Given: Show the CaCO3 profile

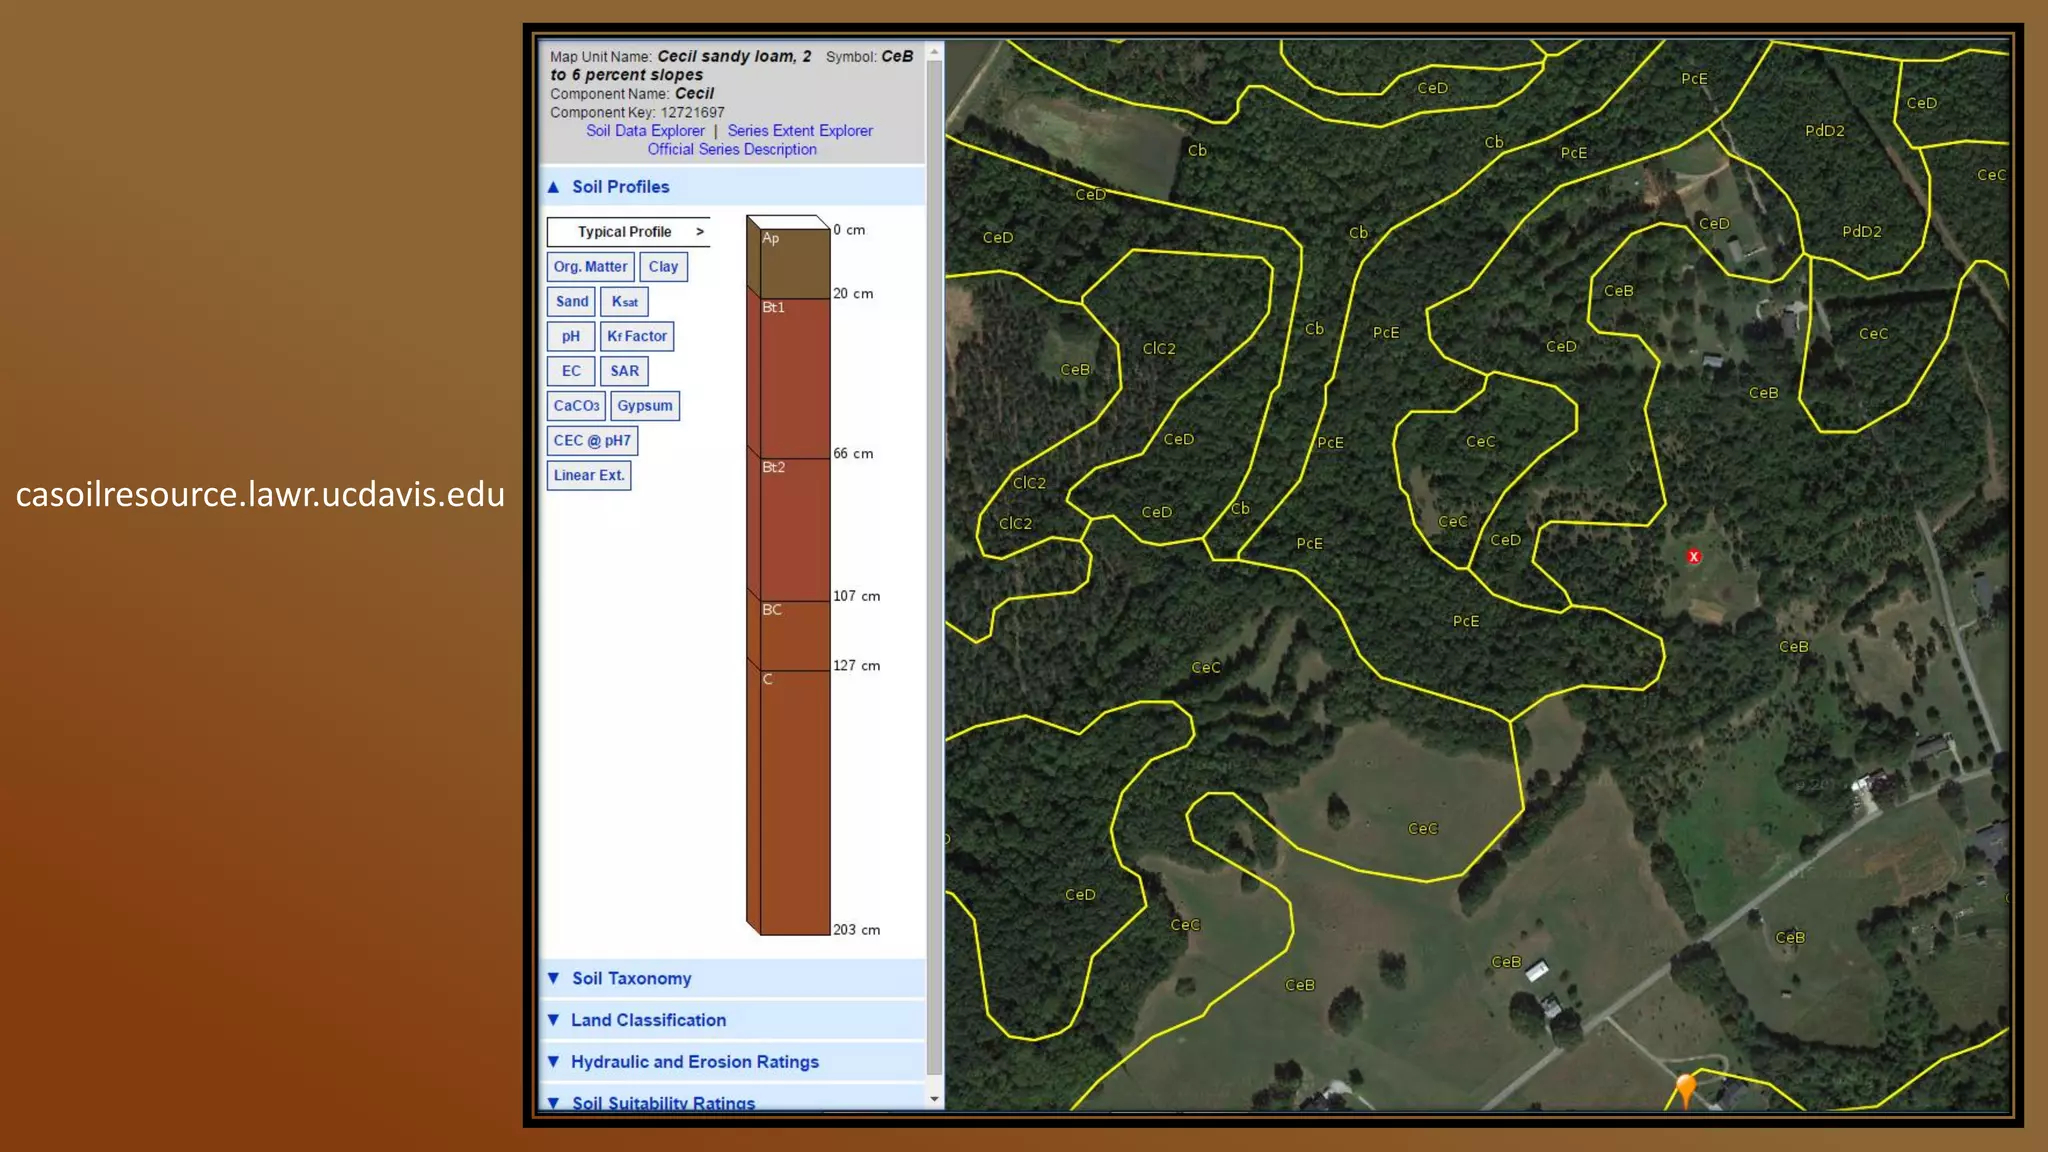Looking at the screenshot, I should tap(576, 406).
